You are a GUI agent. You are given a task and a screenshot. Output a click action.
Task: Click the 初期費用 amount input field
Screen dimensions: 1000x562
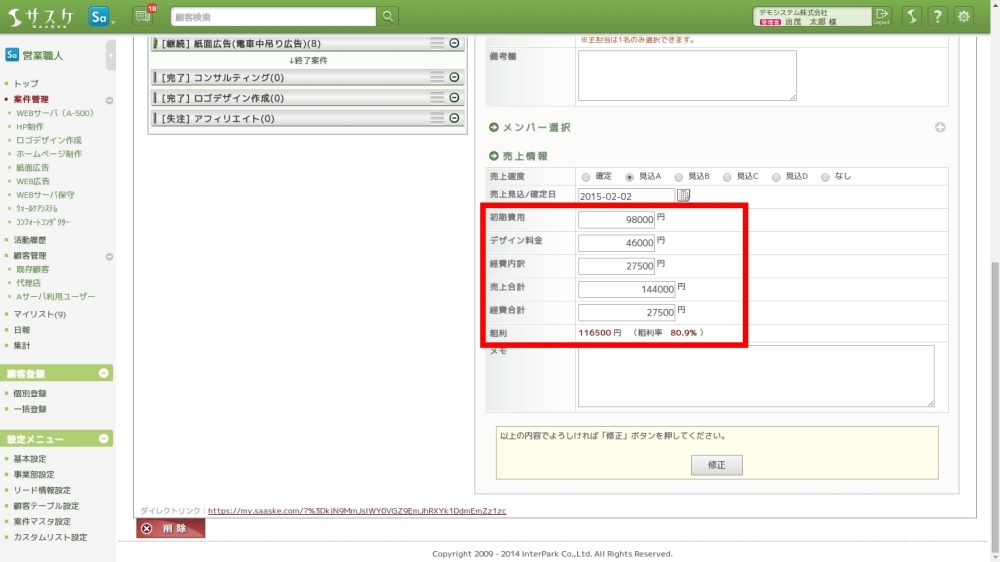click(616, 219)
